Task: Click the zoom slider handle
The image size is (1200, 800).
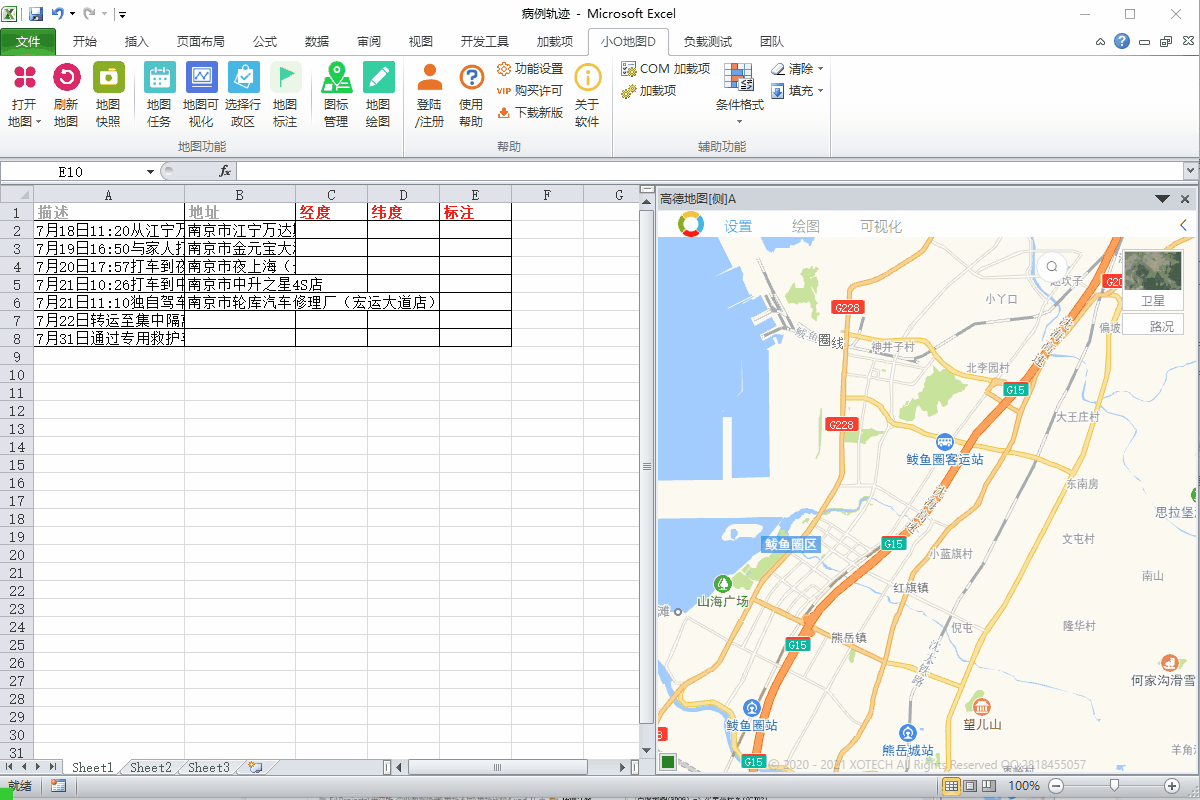Action: [1114, 786]
